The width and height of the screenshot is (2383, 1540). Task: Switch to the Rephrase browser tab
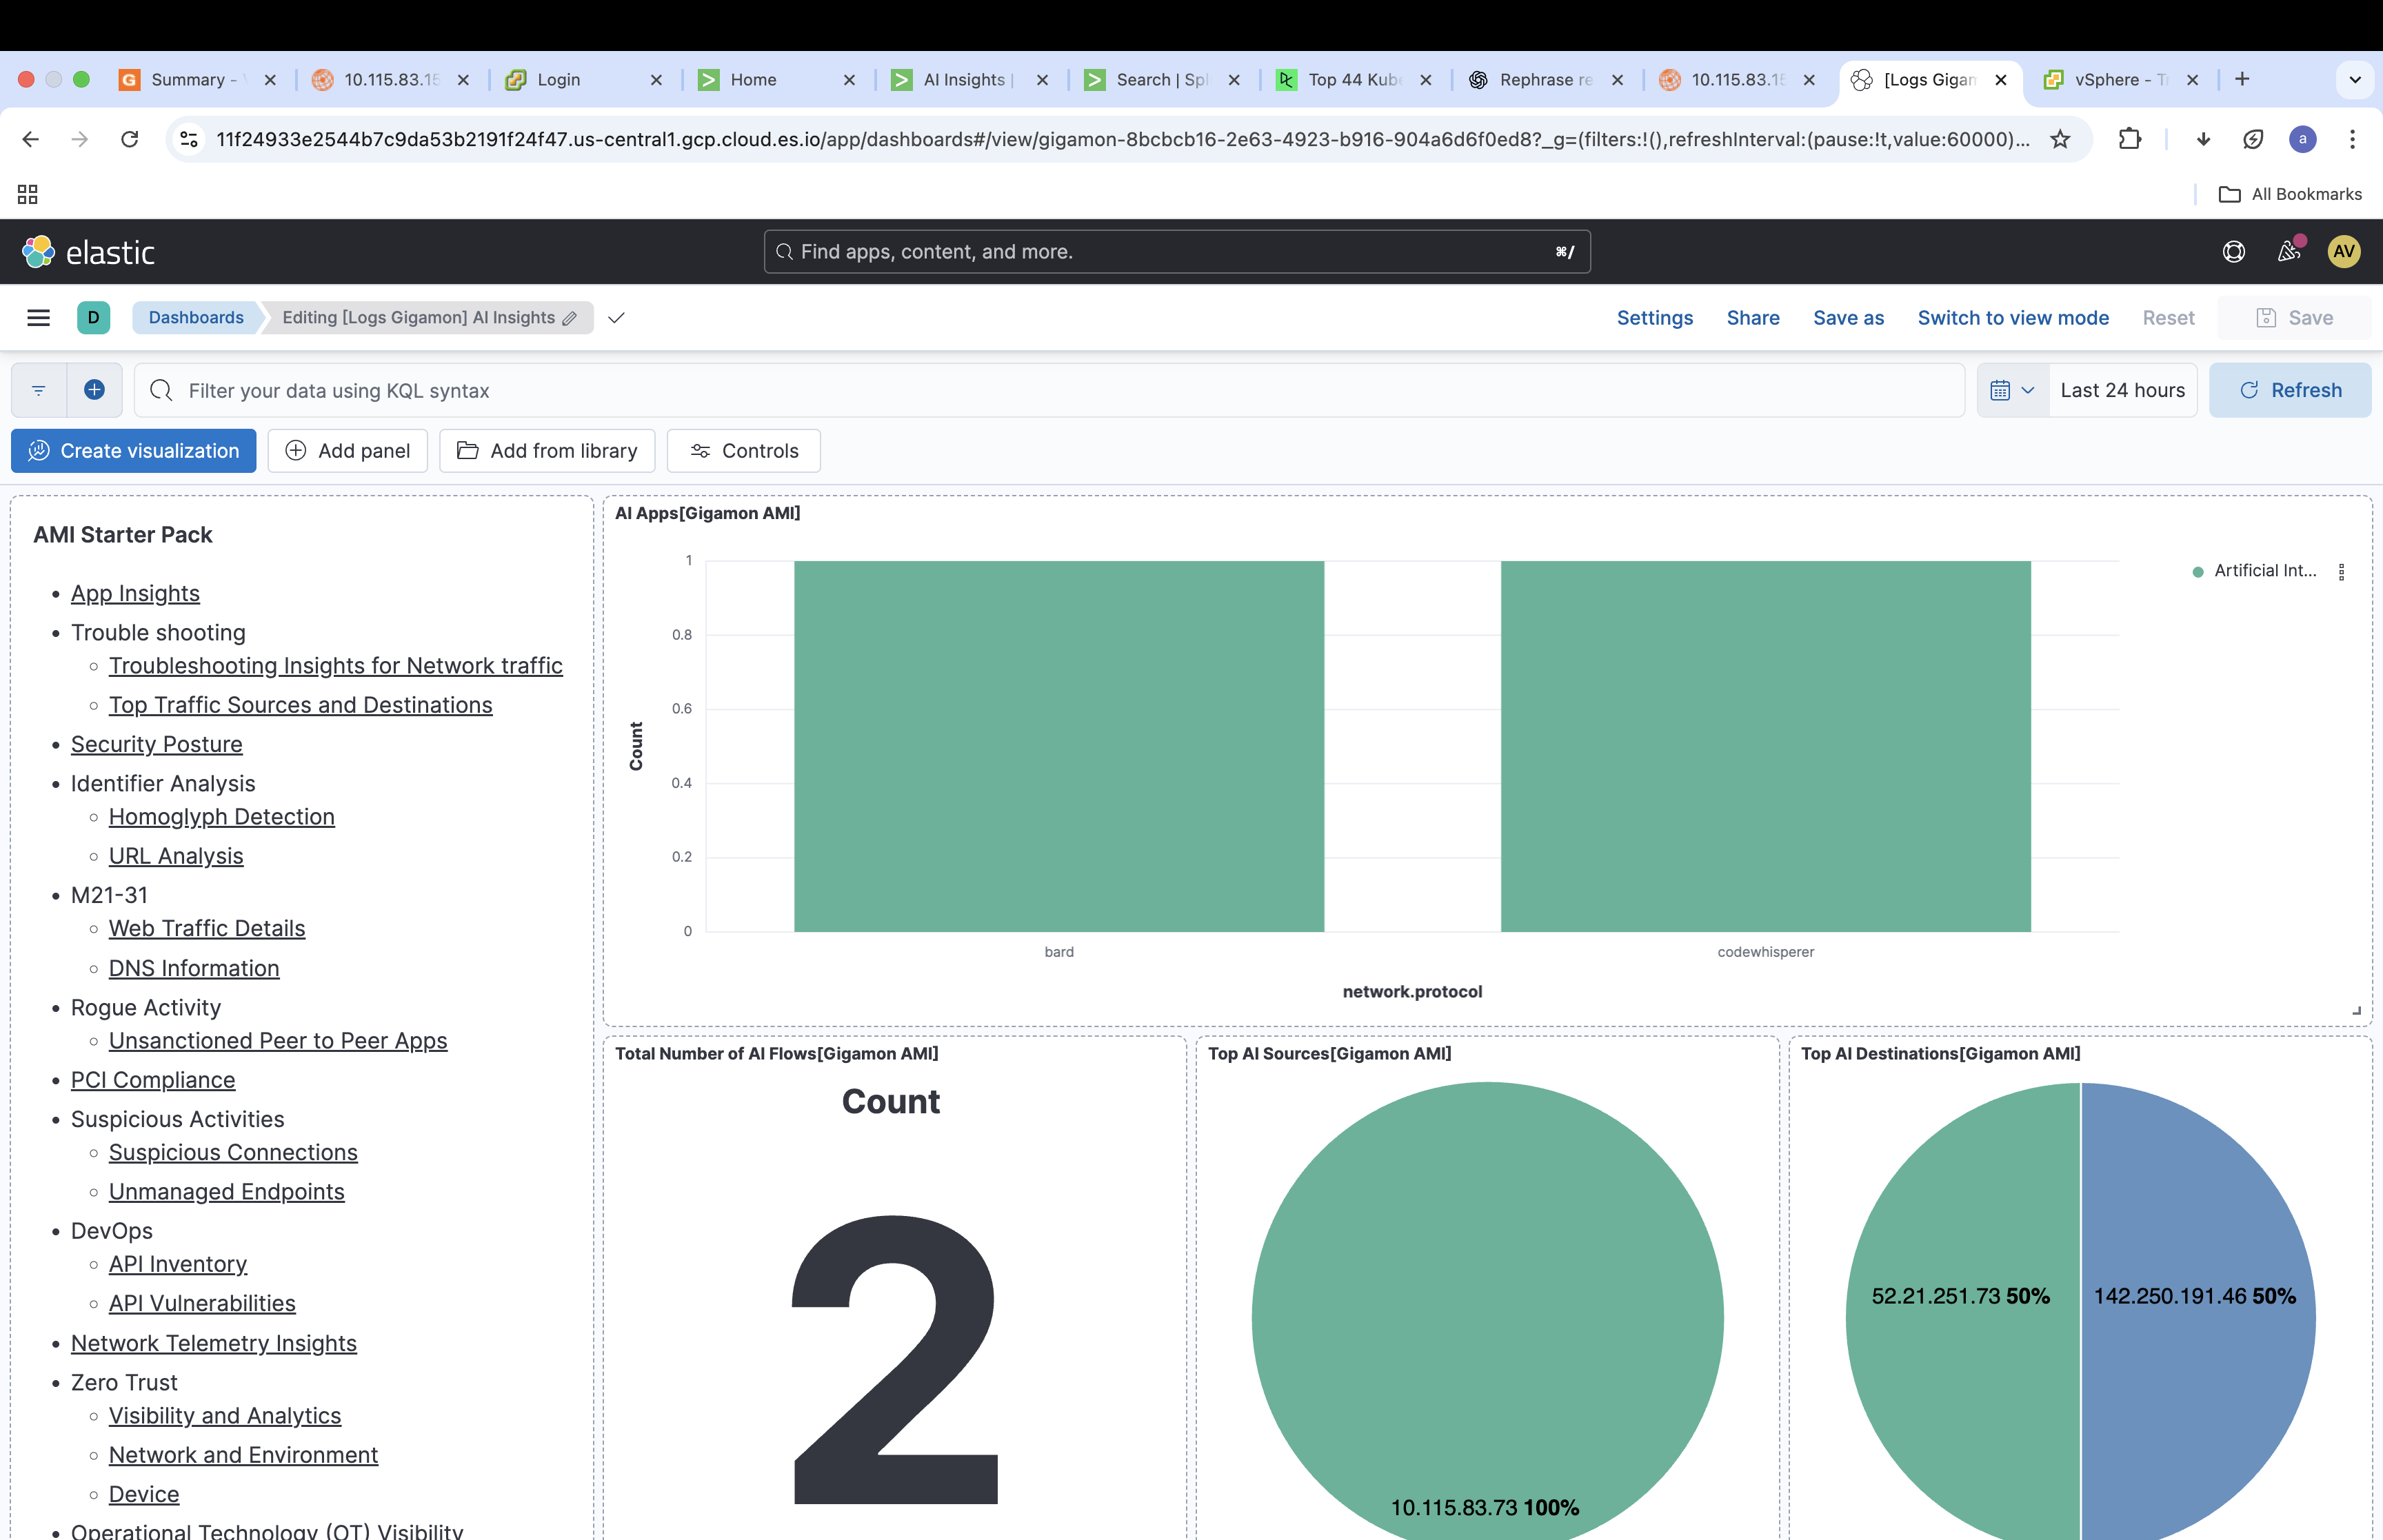[x=1545, y=79]
